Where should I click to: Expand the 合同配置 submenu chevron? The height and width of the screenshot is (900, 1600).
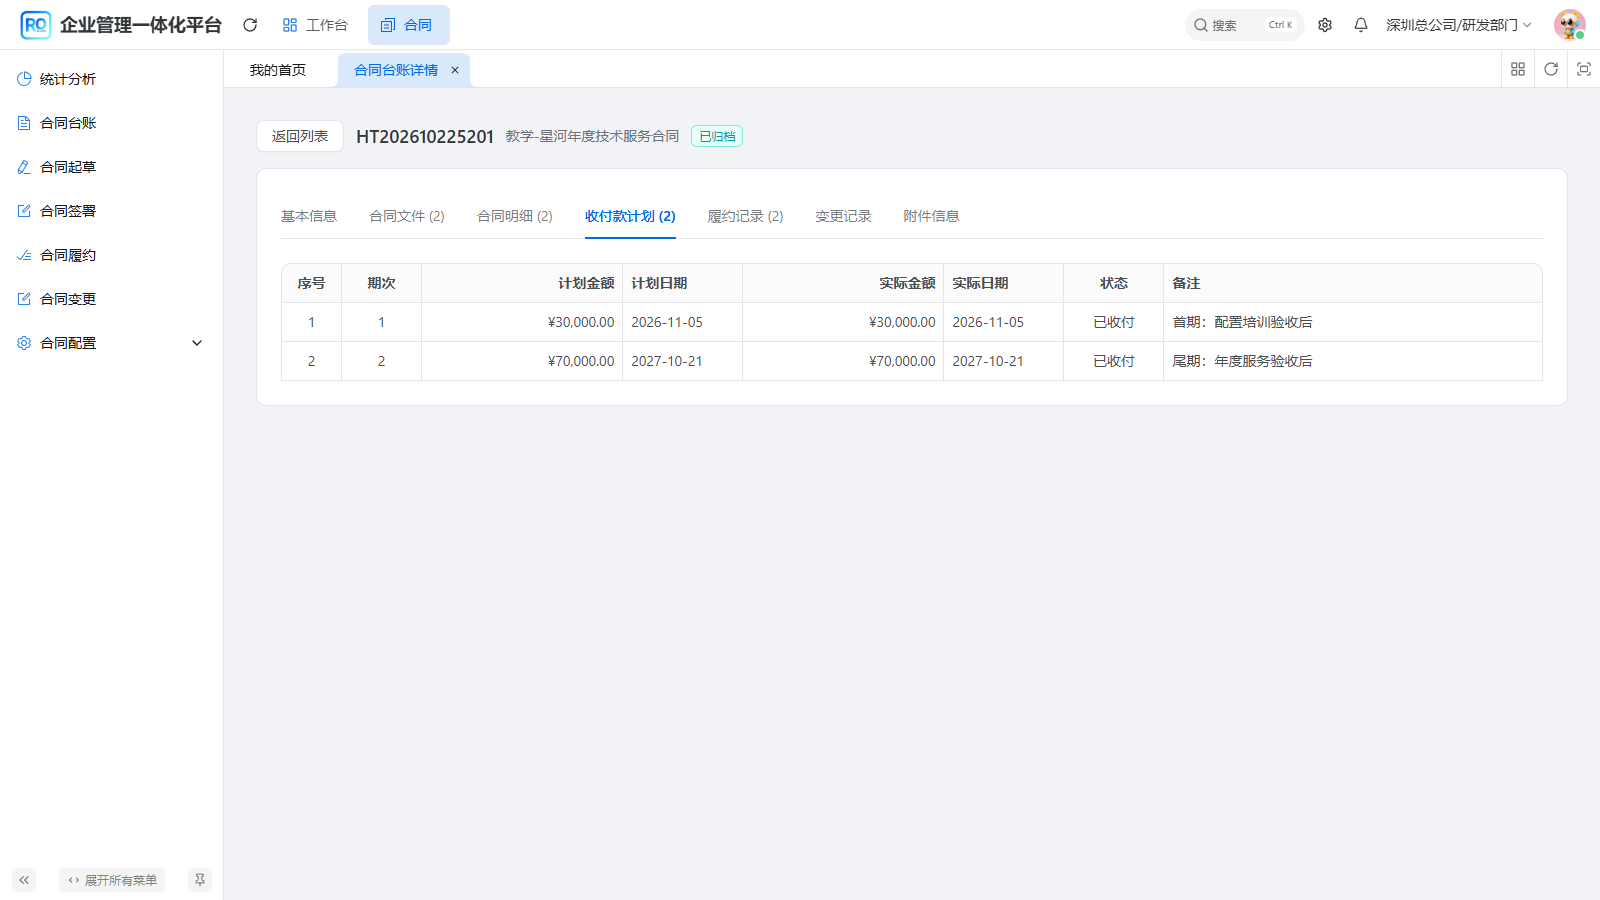(x=197, y=343)
